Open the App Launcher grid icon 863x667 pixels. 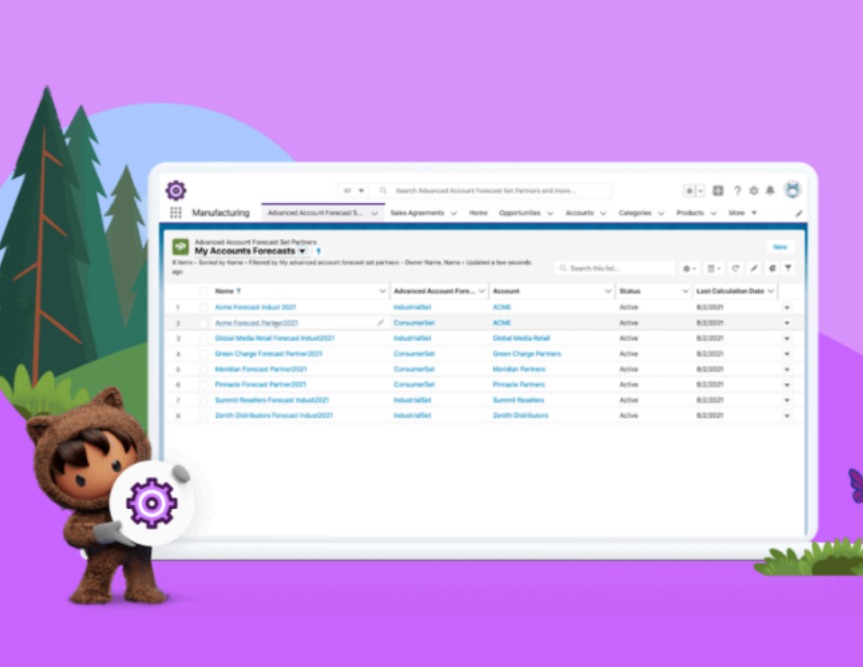click(x=176, y=212)
